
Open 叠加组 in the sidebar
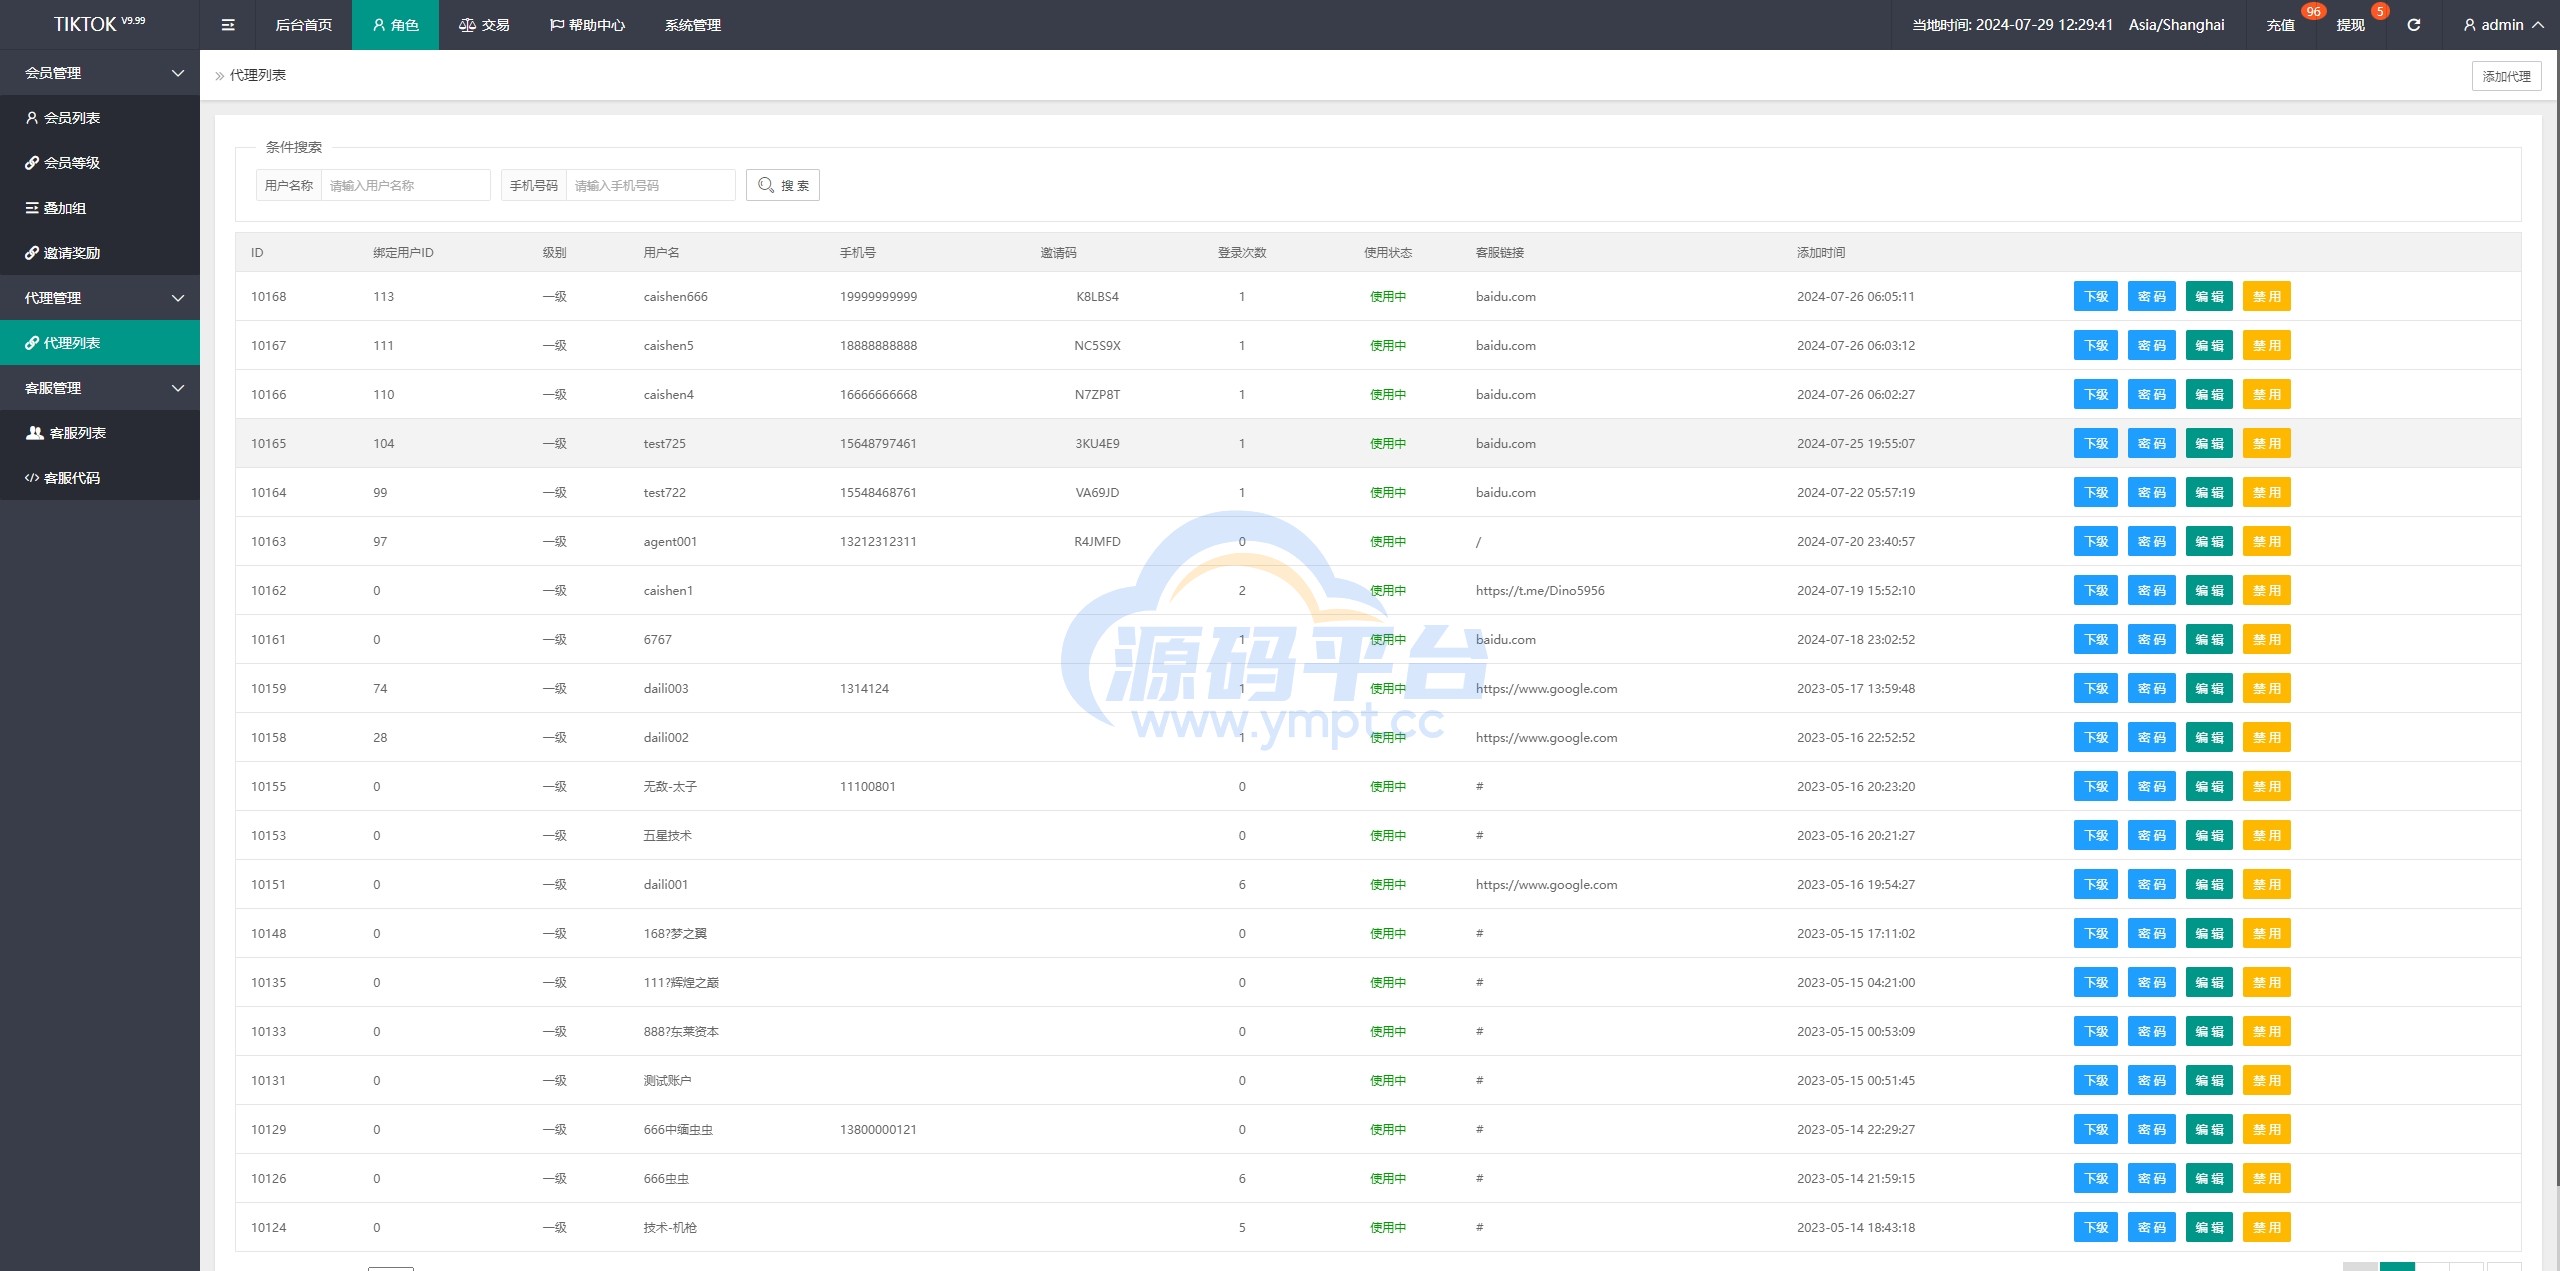pos(100,208)
